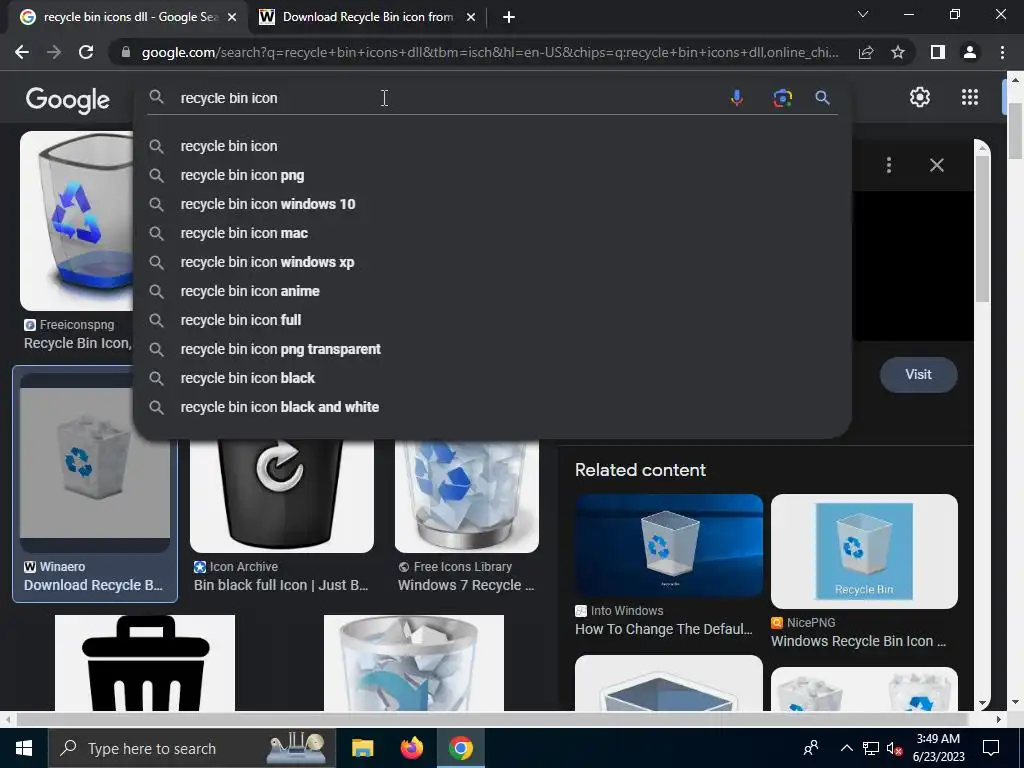Pick the first 'recycle bin icon' suggestion
1024x768 pixels.
pos(492,146)
